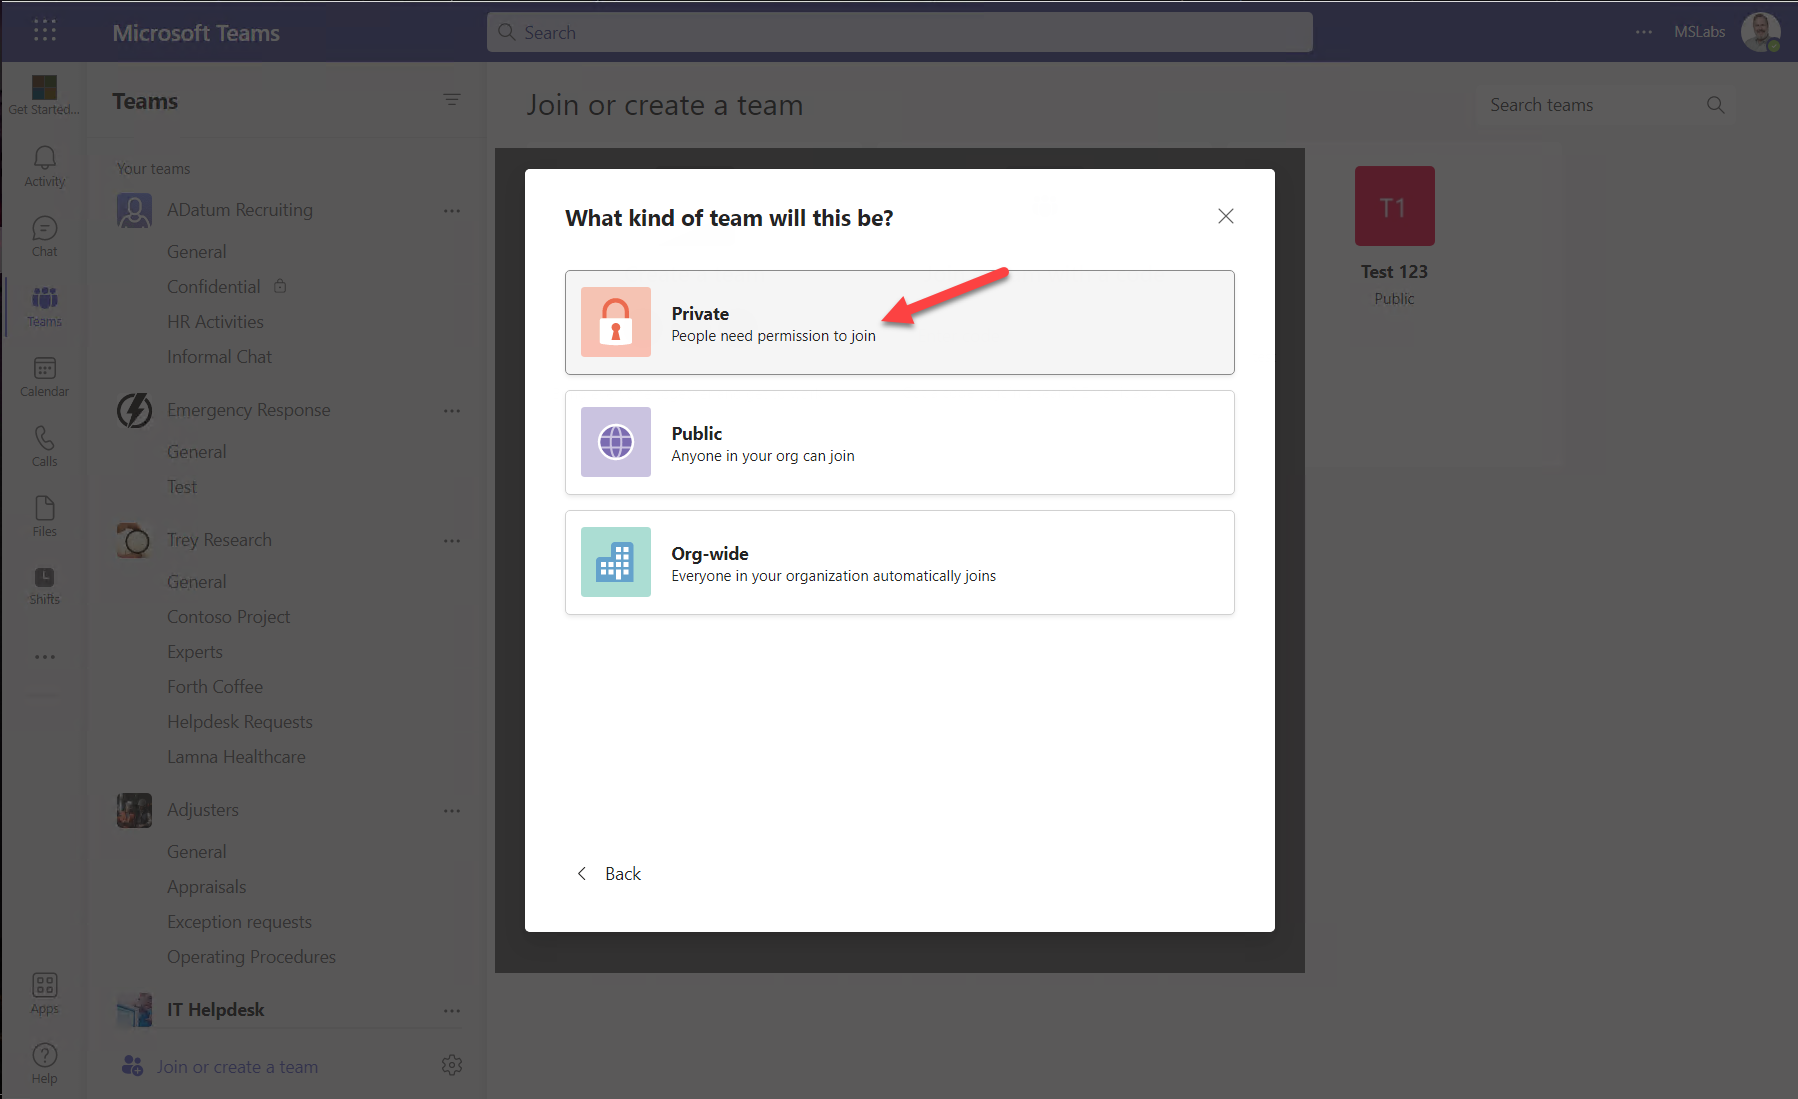Screen dimensions: 1798x1099
Task: Choose Public team type
Action: (x=900, y=442)
